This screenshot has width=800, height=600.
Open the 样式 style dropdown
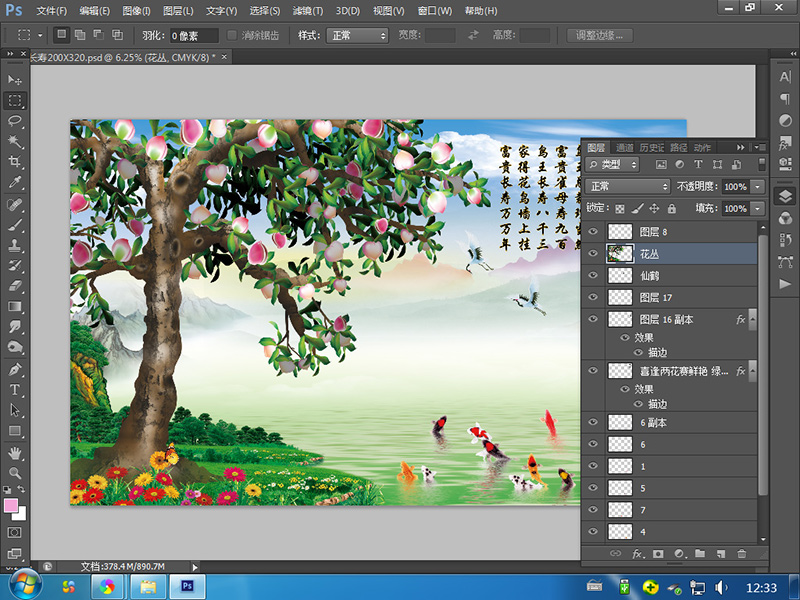pos(357,35)
